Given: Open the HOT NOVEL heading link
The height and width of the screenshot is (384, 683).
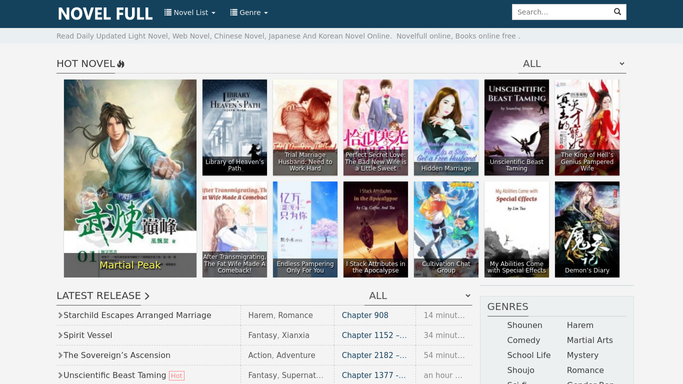Looking at the screenshot, I should (x=86, y=64).
